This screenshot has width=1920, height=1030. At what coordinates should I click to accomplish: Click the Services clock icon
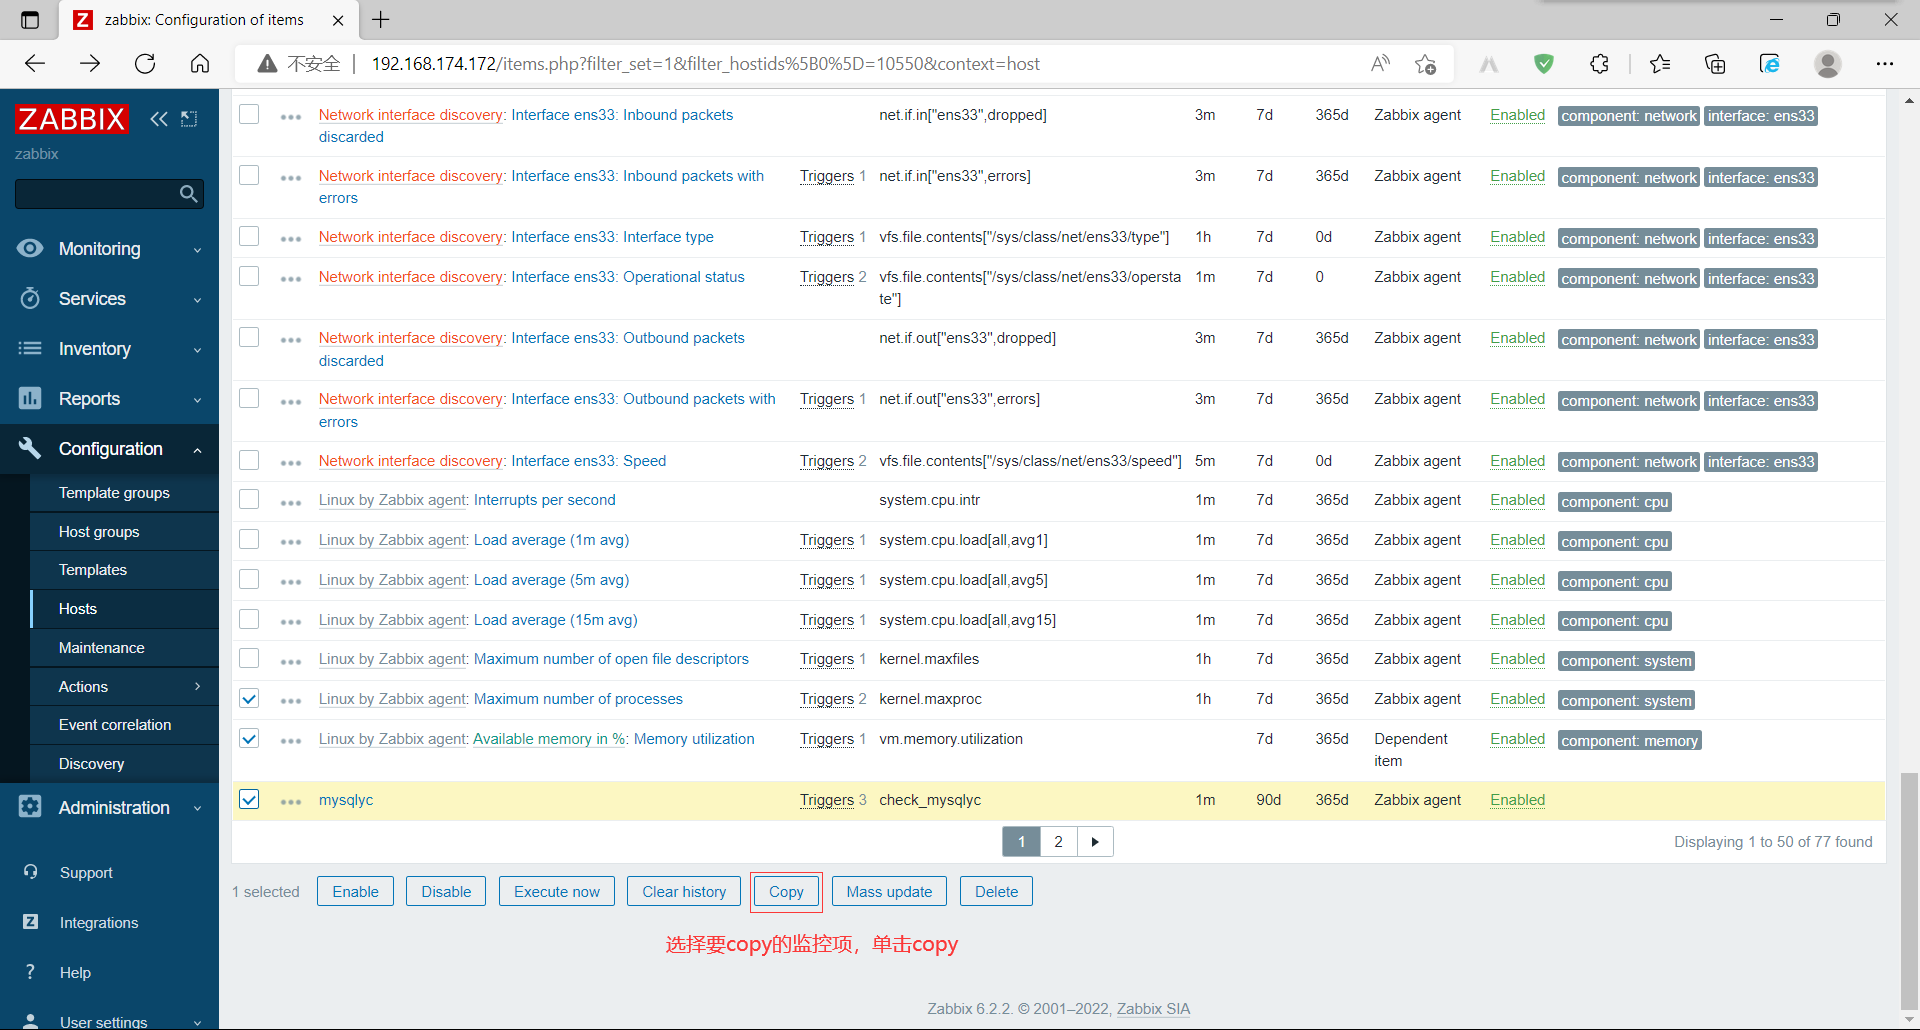30,298
